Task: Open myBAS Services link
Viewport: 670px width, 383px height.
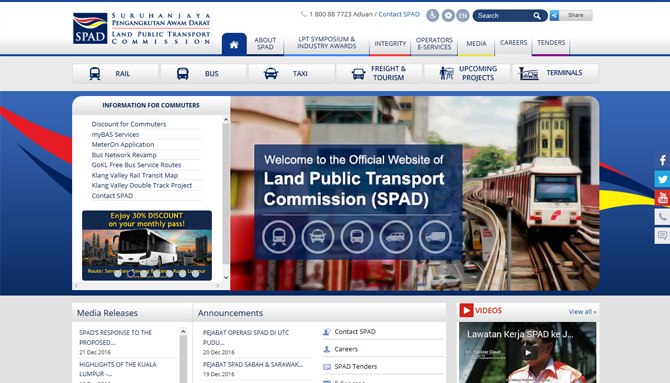Action: click(115, 134)
